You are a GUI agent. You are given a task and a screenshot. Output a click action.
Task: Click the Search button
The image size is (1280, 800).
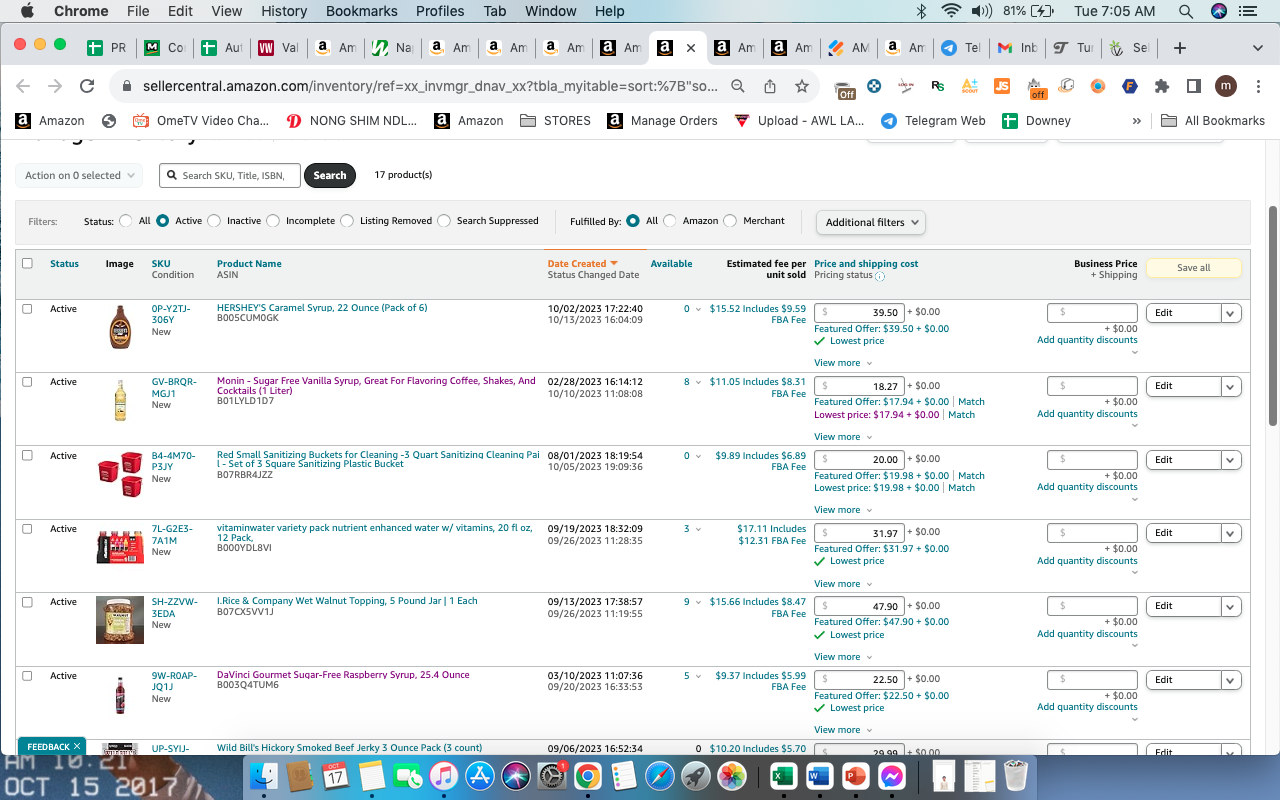(330, 176)
